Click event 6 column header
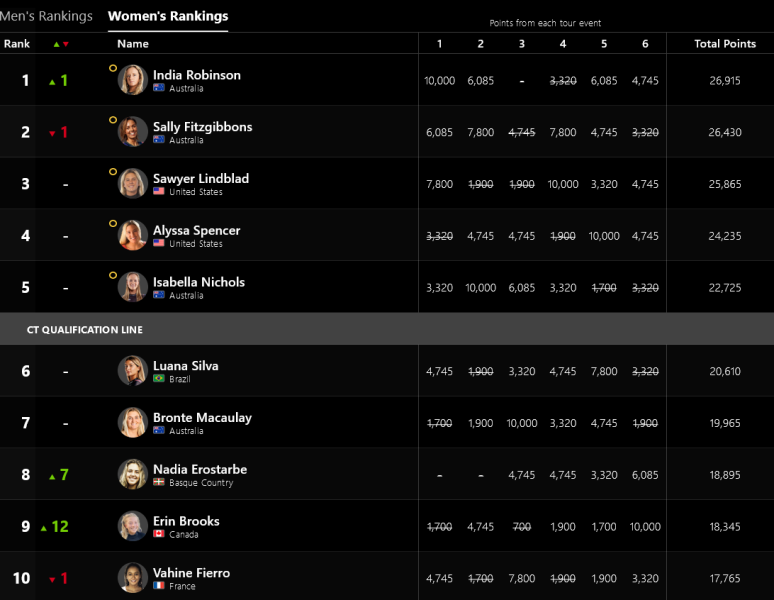Image resolution: width=774 pixels, height=600 pixels. (645, 44)
